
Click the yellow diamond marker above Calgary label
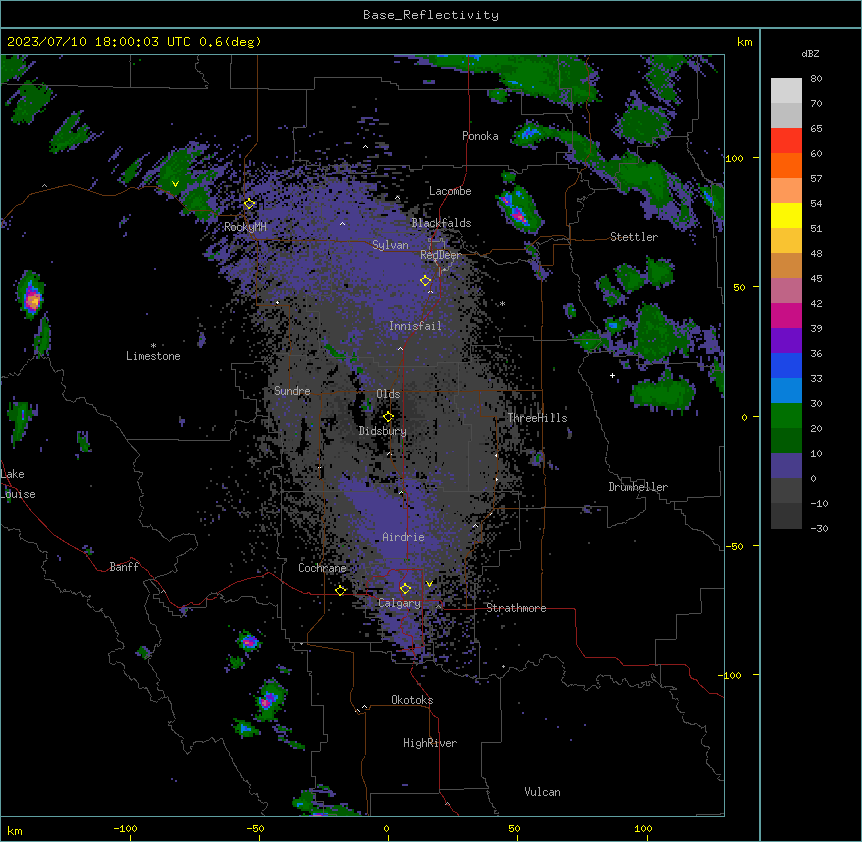405,589
